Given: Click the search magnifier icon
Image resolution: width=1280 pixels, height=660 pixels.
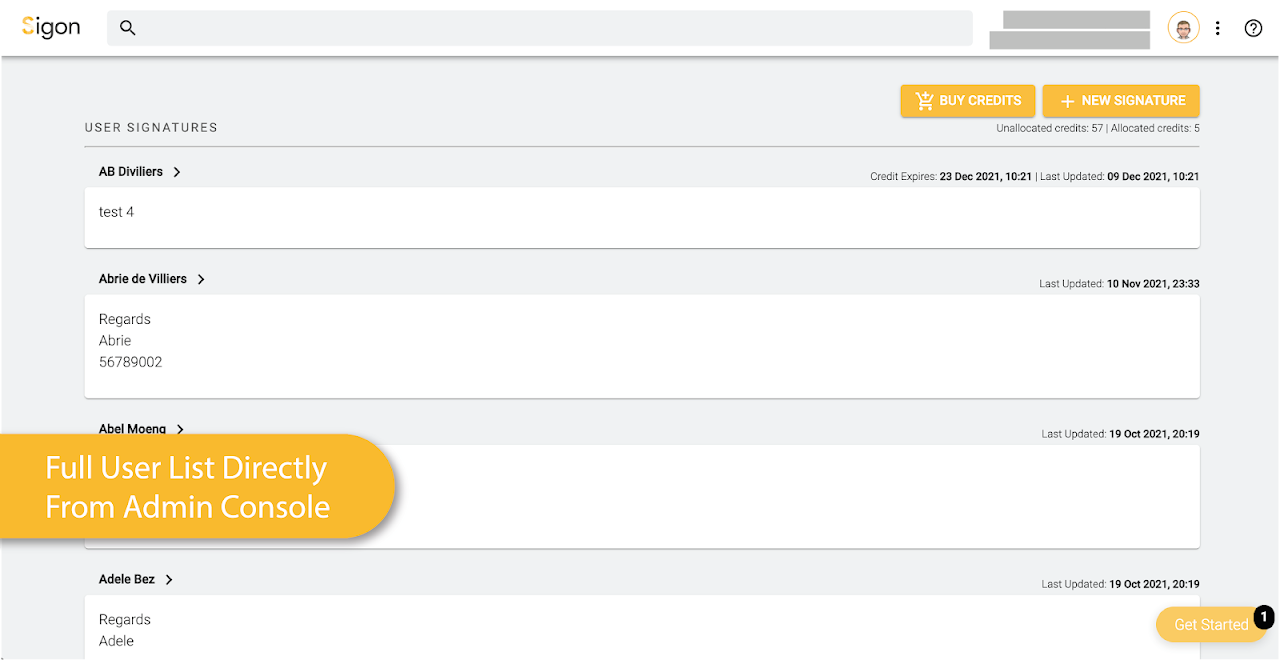Looking at the screenshot, I should [127, 28].
